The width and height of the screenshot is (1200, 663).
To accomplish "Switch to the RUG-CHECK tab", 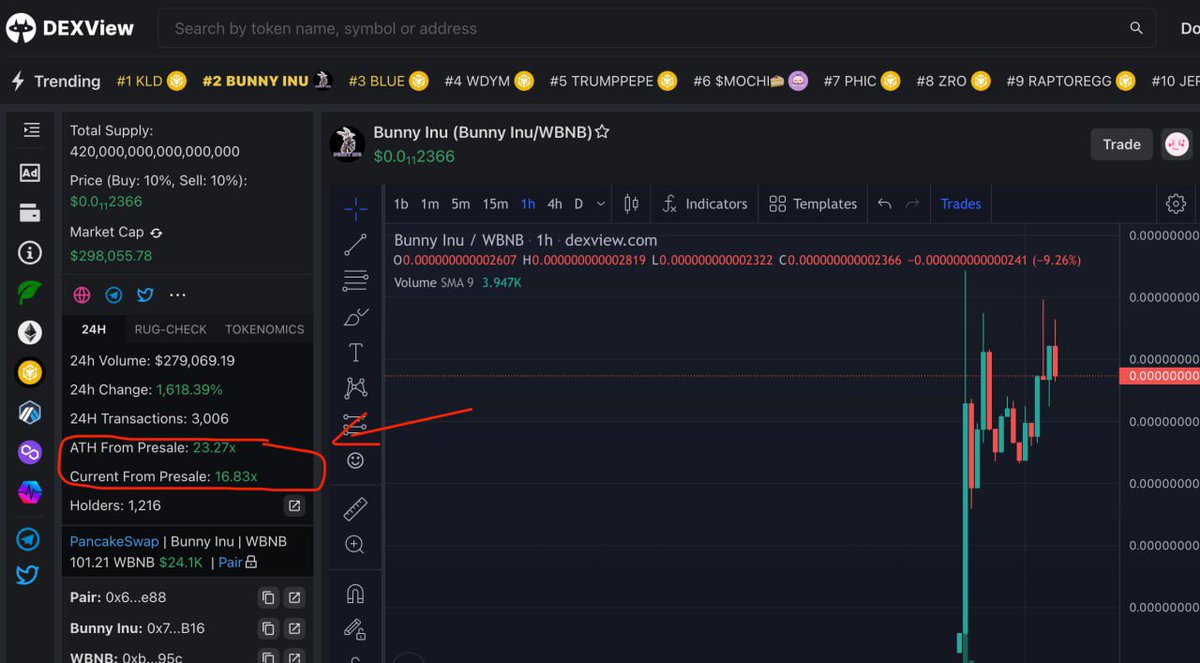I will coord(171,329).
